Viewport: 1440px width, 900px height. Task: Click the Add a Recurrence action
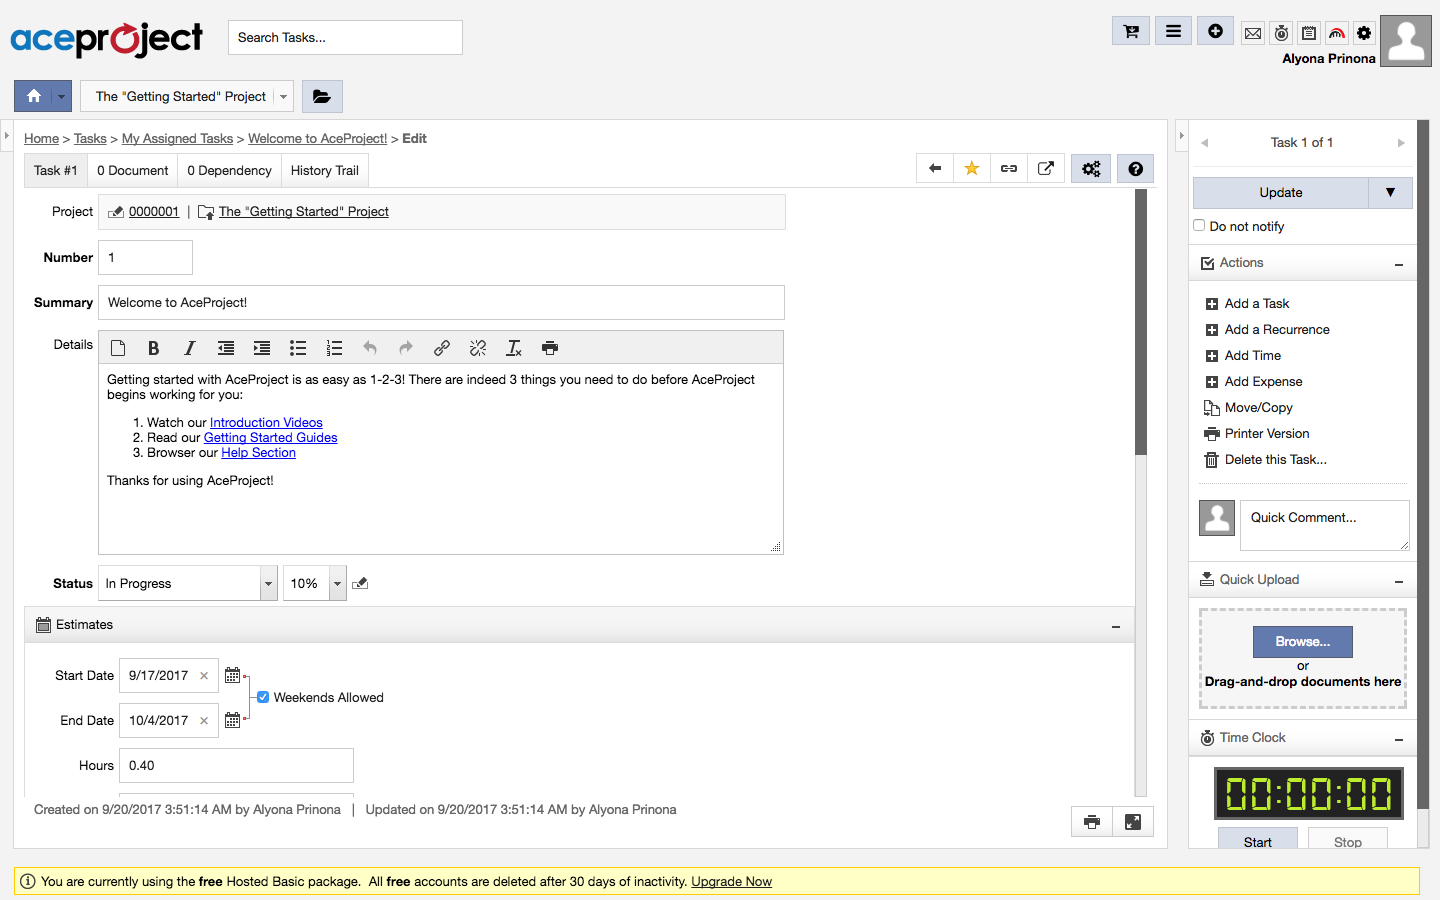[1277, 329]
